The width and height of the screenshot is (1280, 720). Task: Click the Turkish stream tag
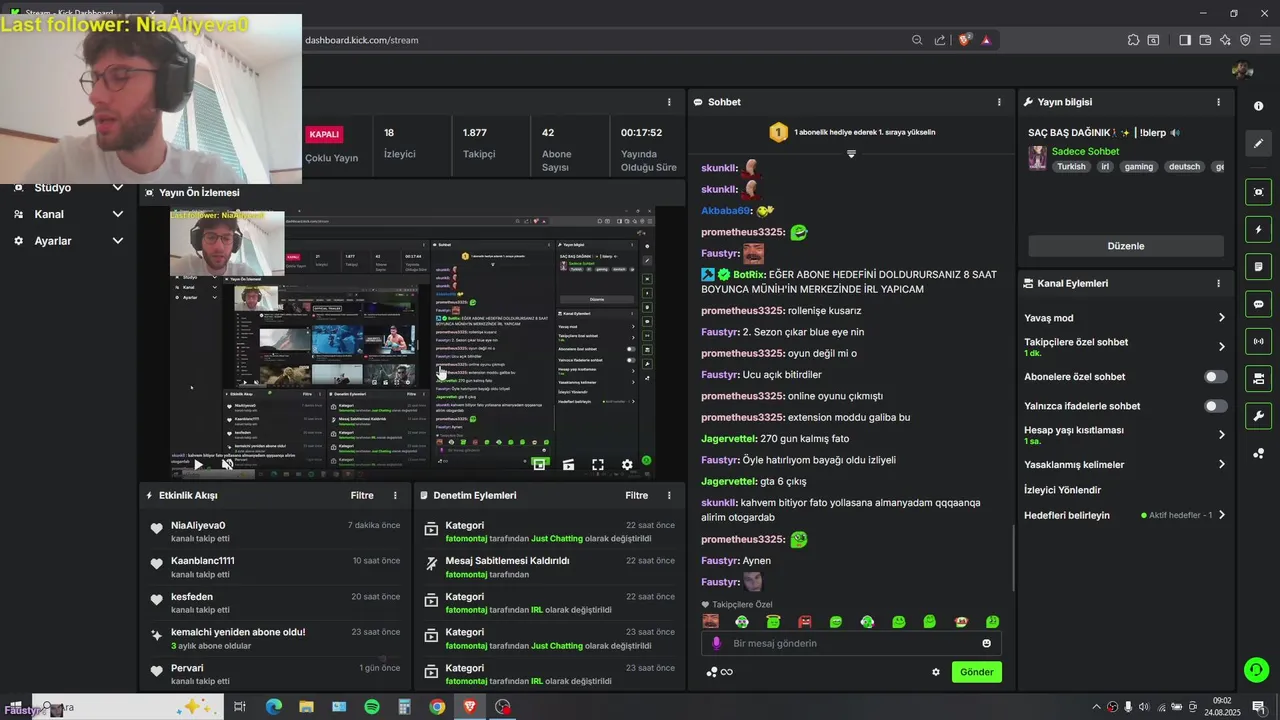pos(1071,167)
